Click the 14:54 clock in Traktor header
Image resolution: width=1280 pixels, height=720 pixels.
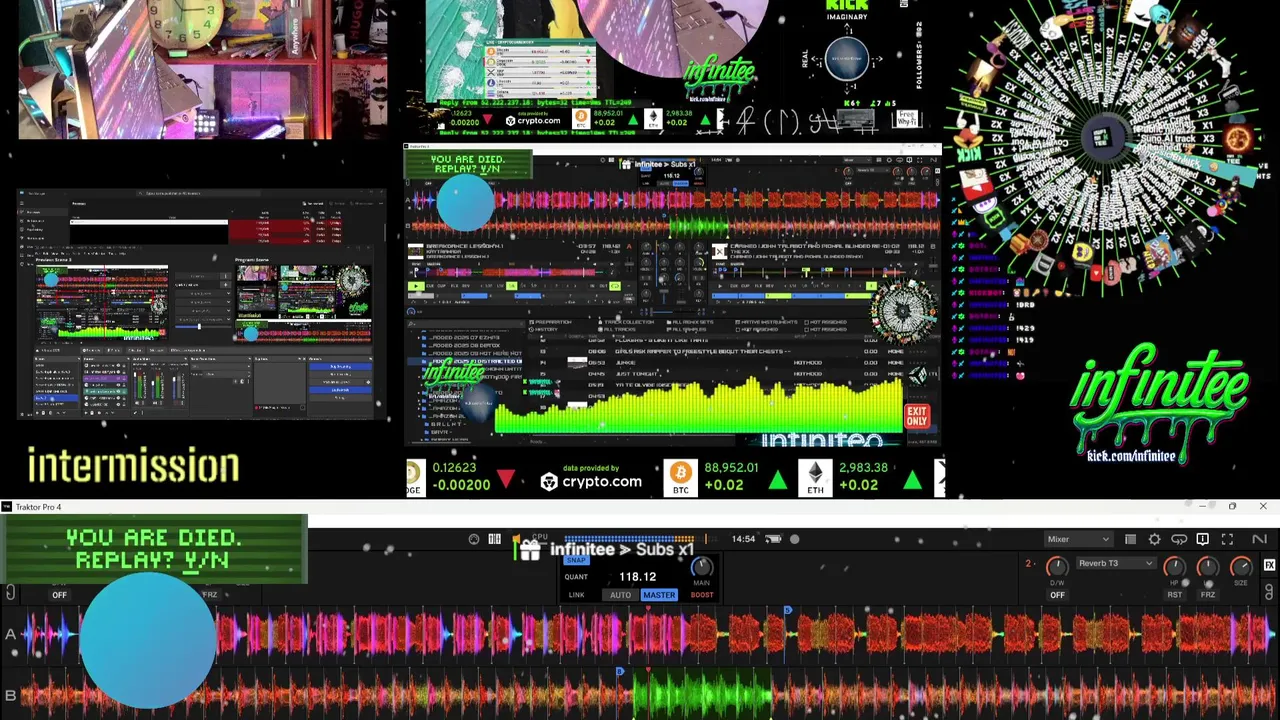pyautogui.click(x=743, y=539)
